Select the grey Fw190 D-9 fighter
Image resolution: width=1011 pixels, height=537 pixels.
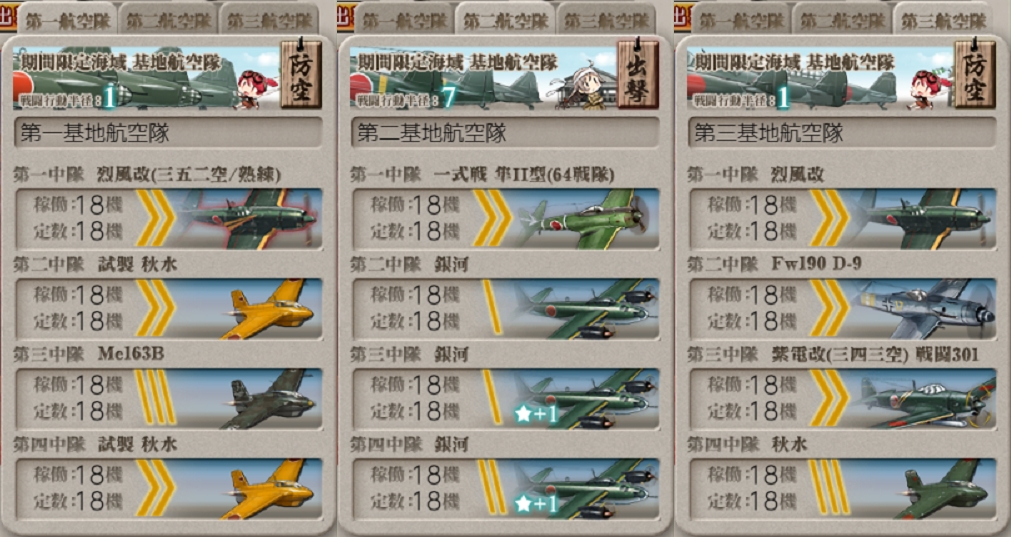click(843, 309)
